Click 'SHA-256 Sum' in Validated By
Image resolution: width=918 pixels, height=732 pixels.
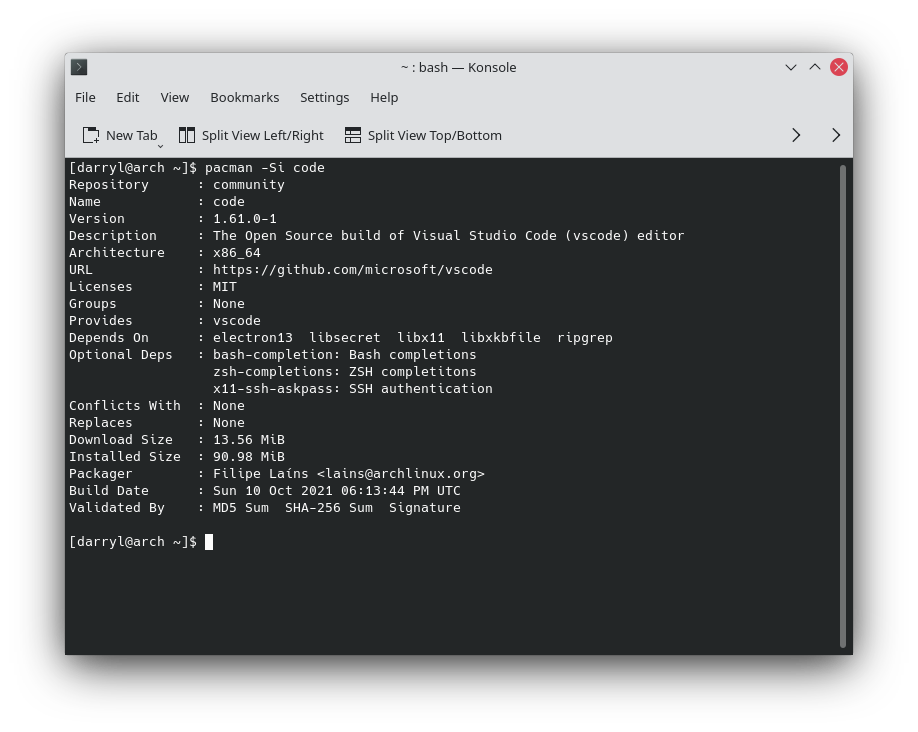tap(328, 508)
